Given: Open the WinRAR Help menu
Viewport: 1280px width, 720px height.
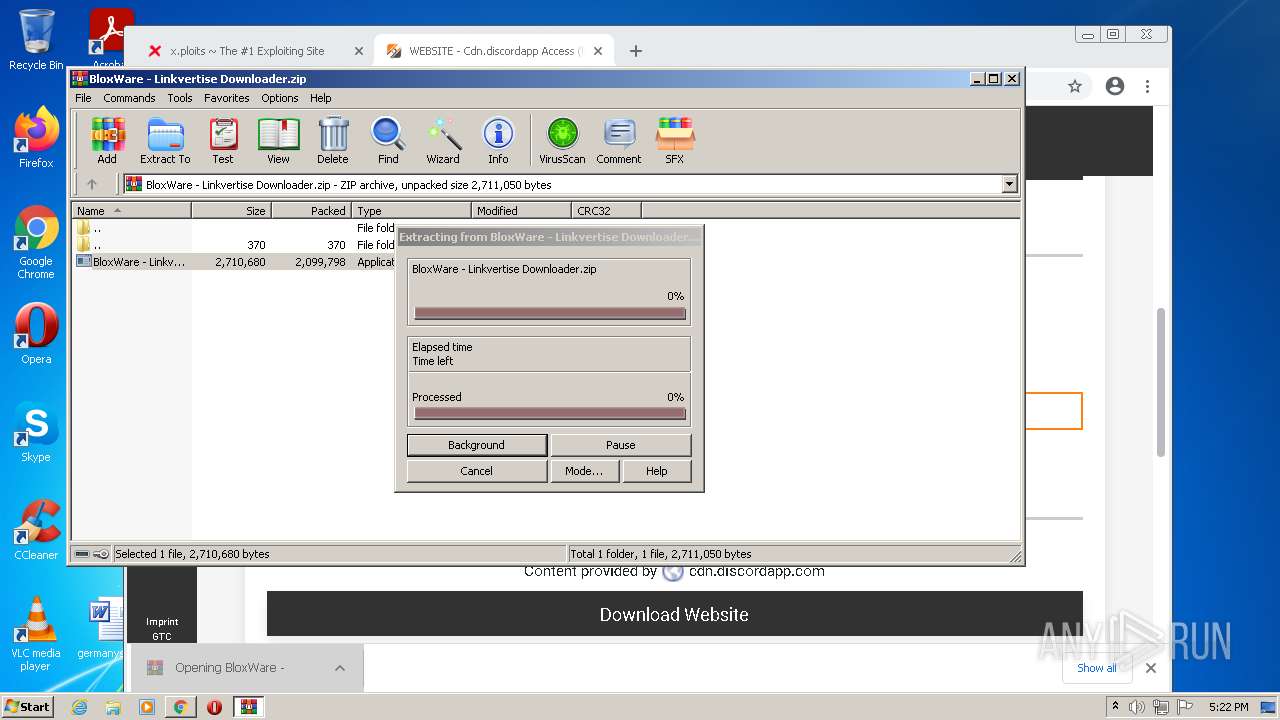Looking at the screenshot, I should 320,98.
